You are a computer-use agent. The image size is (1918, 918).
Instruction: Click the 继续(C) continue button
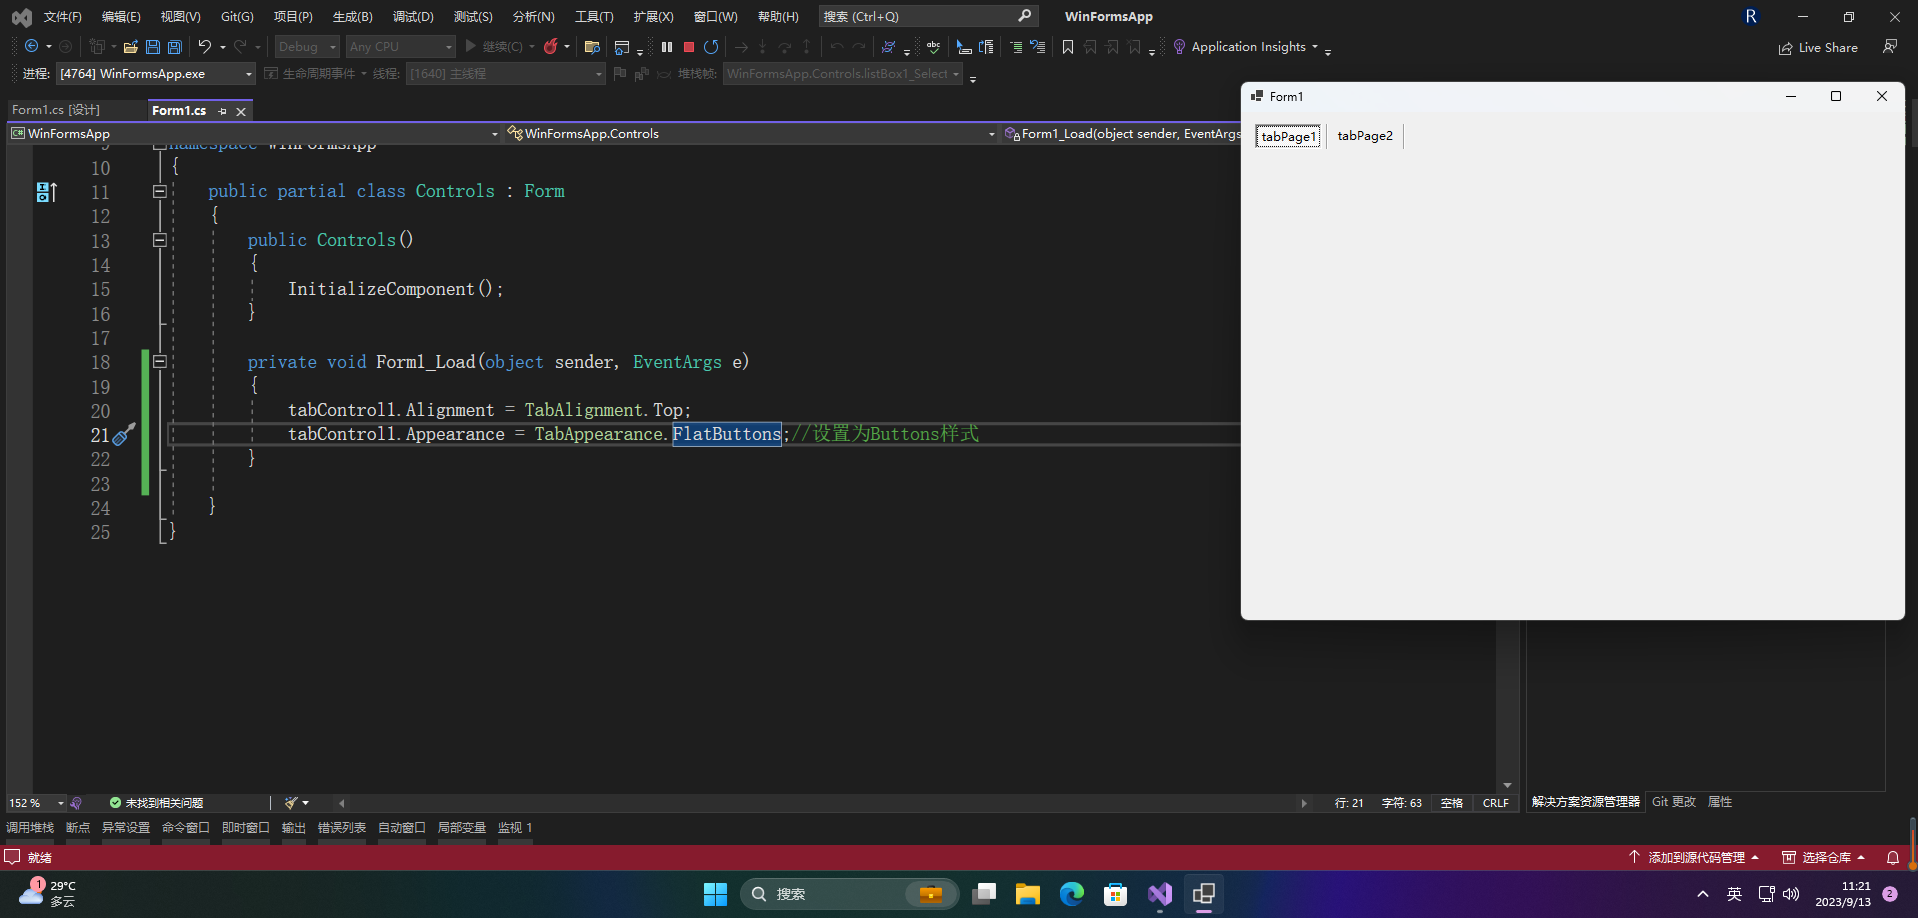493,46
